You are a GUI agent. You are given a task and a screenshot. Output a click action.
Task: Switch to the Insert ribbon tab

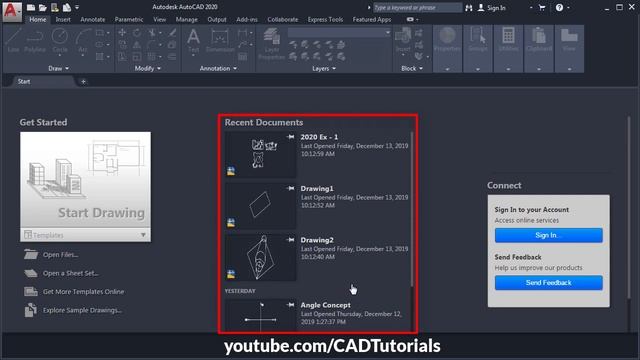pyautogui.click(x=63, y=19)
